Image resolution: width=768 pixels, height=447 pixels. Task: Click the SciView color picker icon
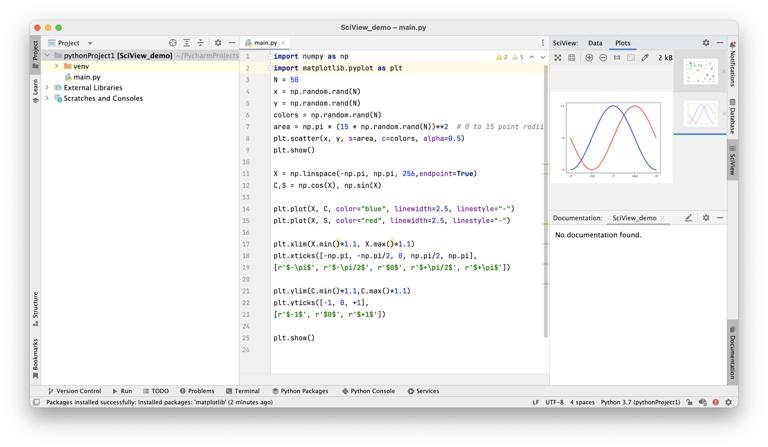[x=645, y=58]
